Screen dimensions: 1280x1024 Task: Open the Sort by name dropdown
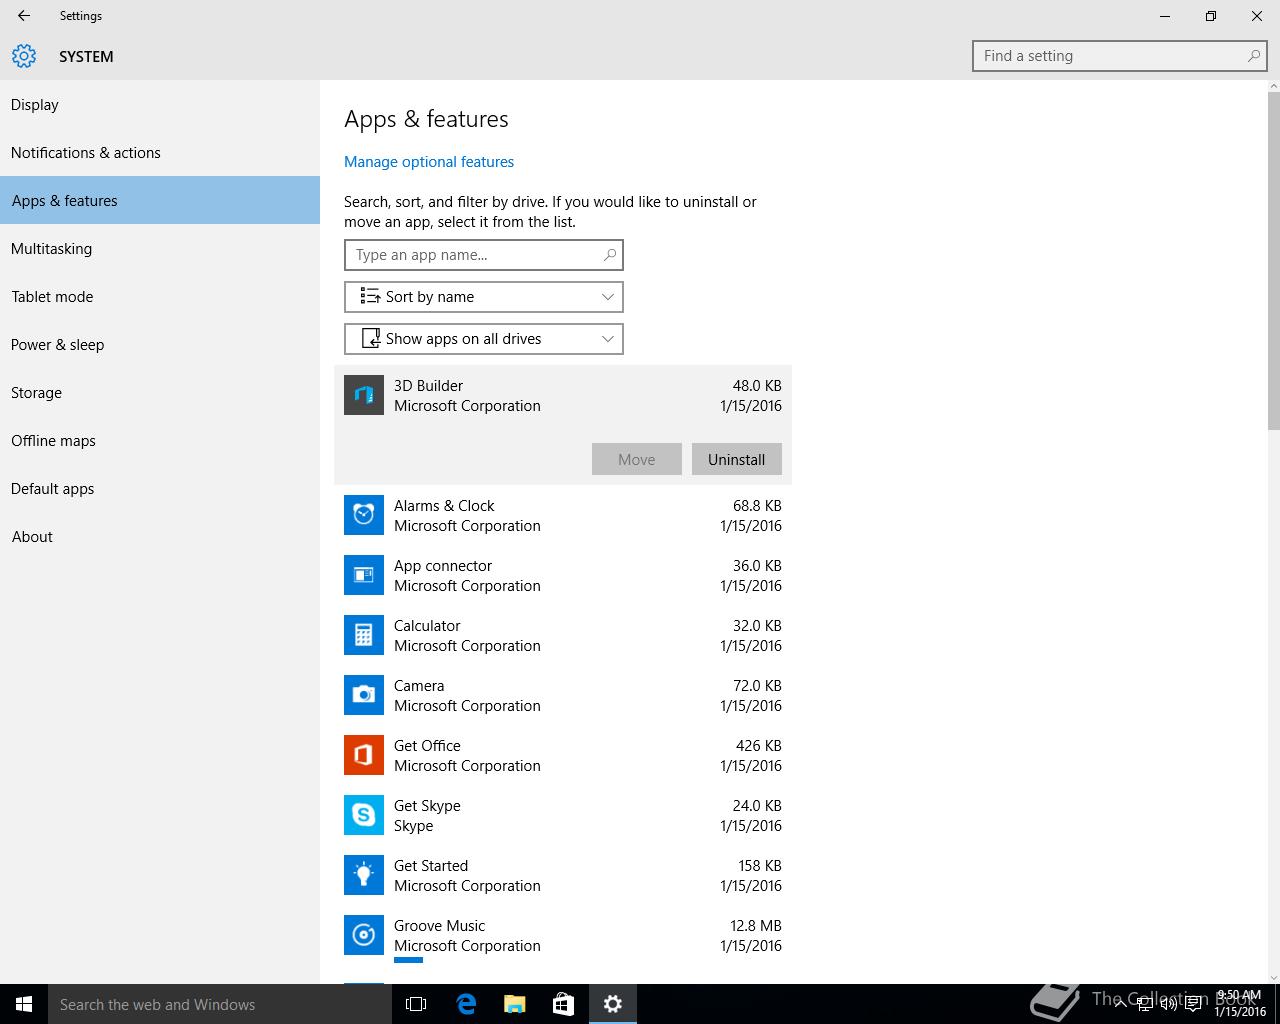[x=484, y=297]
